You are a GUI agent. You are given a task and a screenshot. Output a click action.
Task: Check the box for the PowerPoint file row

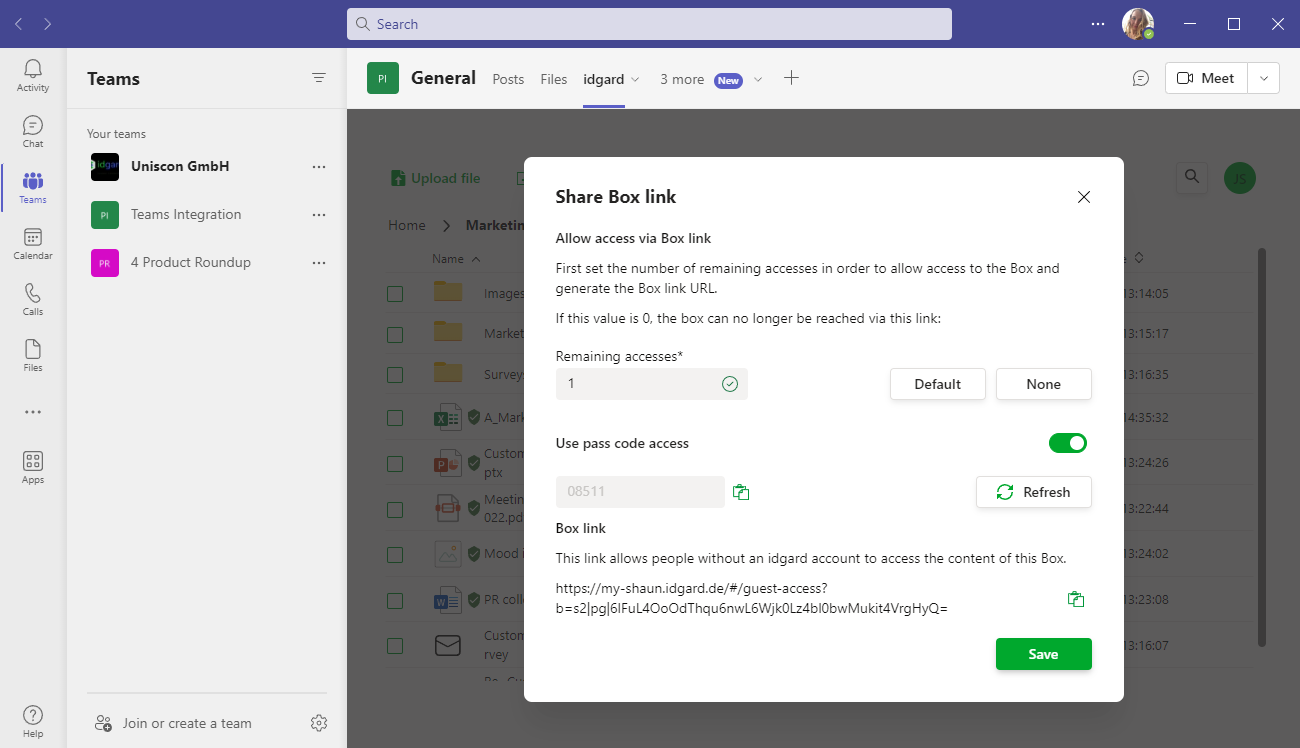(395, 464)
